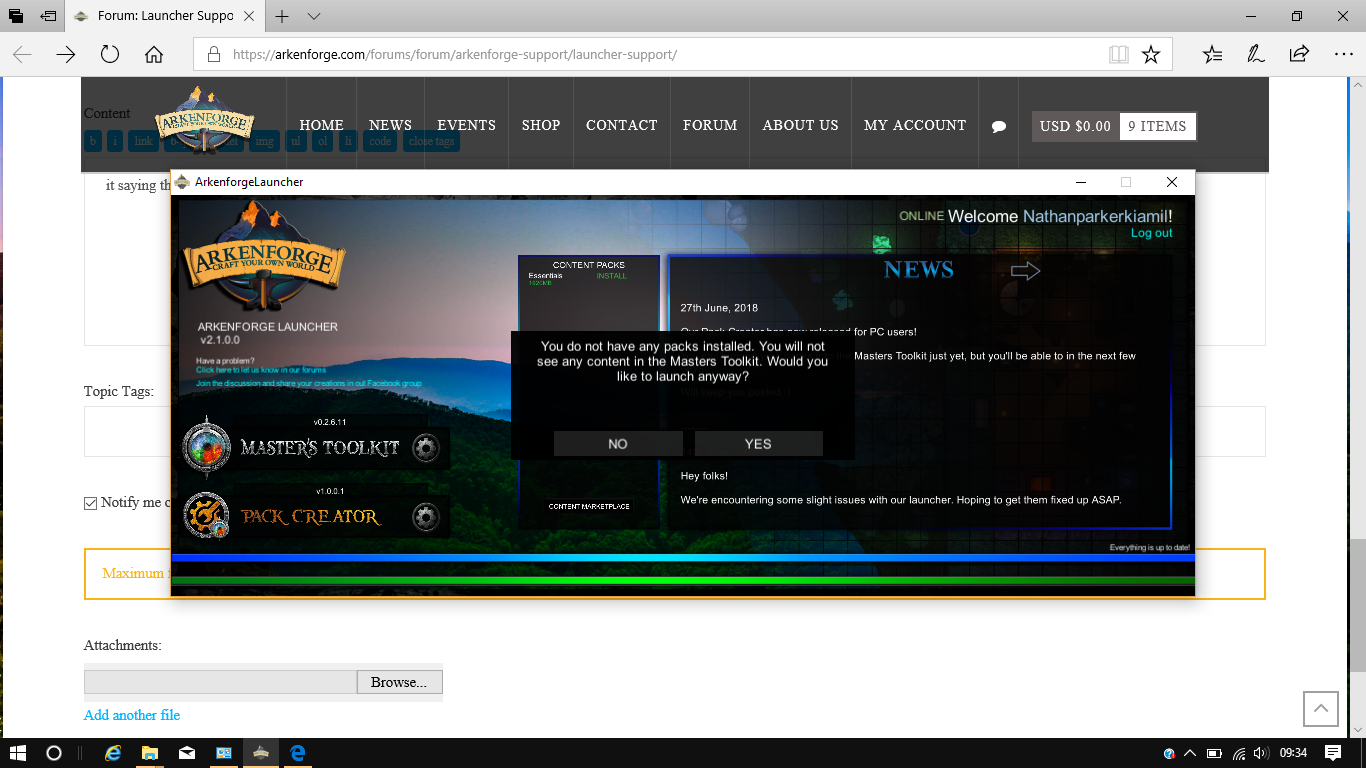
Task: Open reading view book icon
Action: [x=1118, y=54]
